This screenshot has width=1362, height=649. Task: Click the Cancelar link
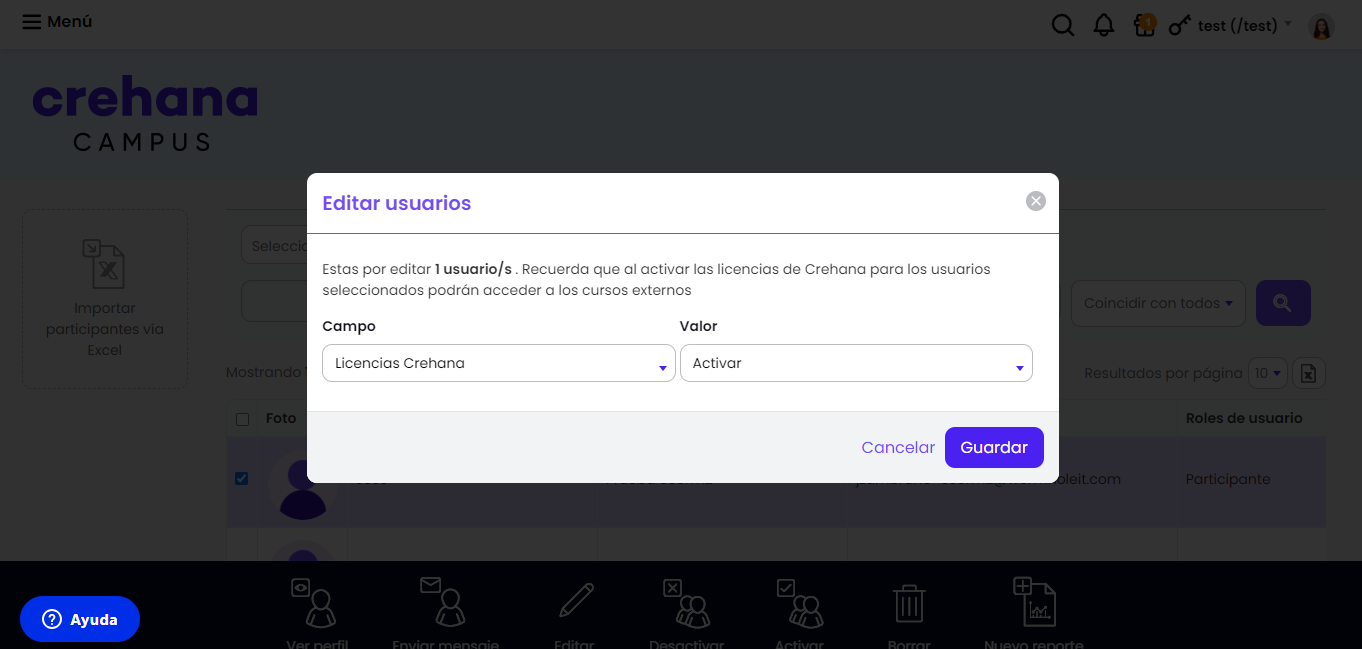(898, 447)
